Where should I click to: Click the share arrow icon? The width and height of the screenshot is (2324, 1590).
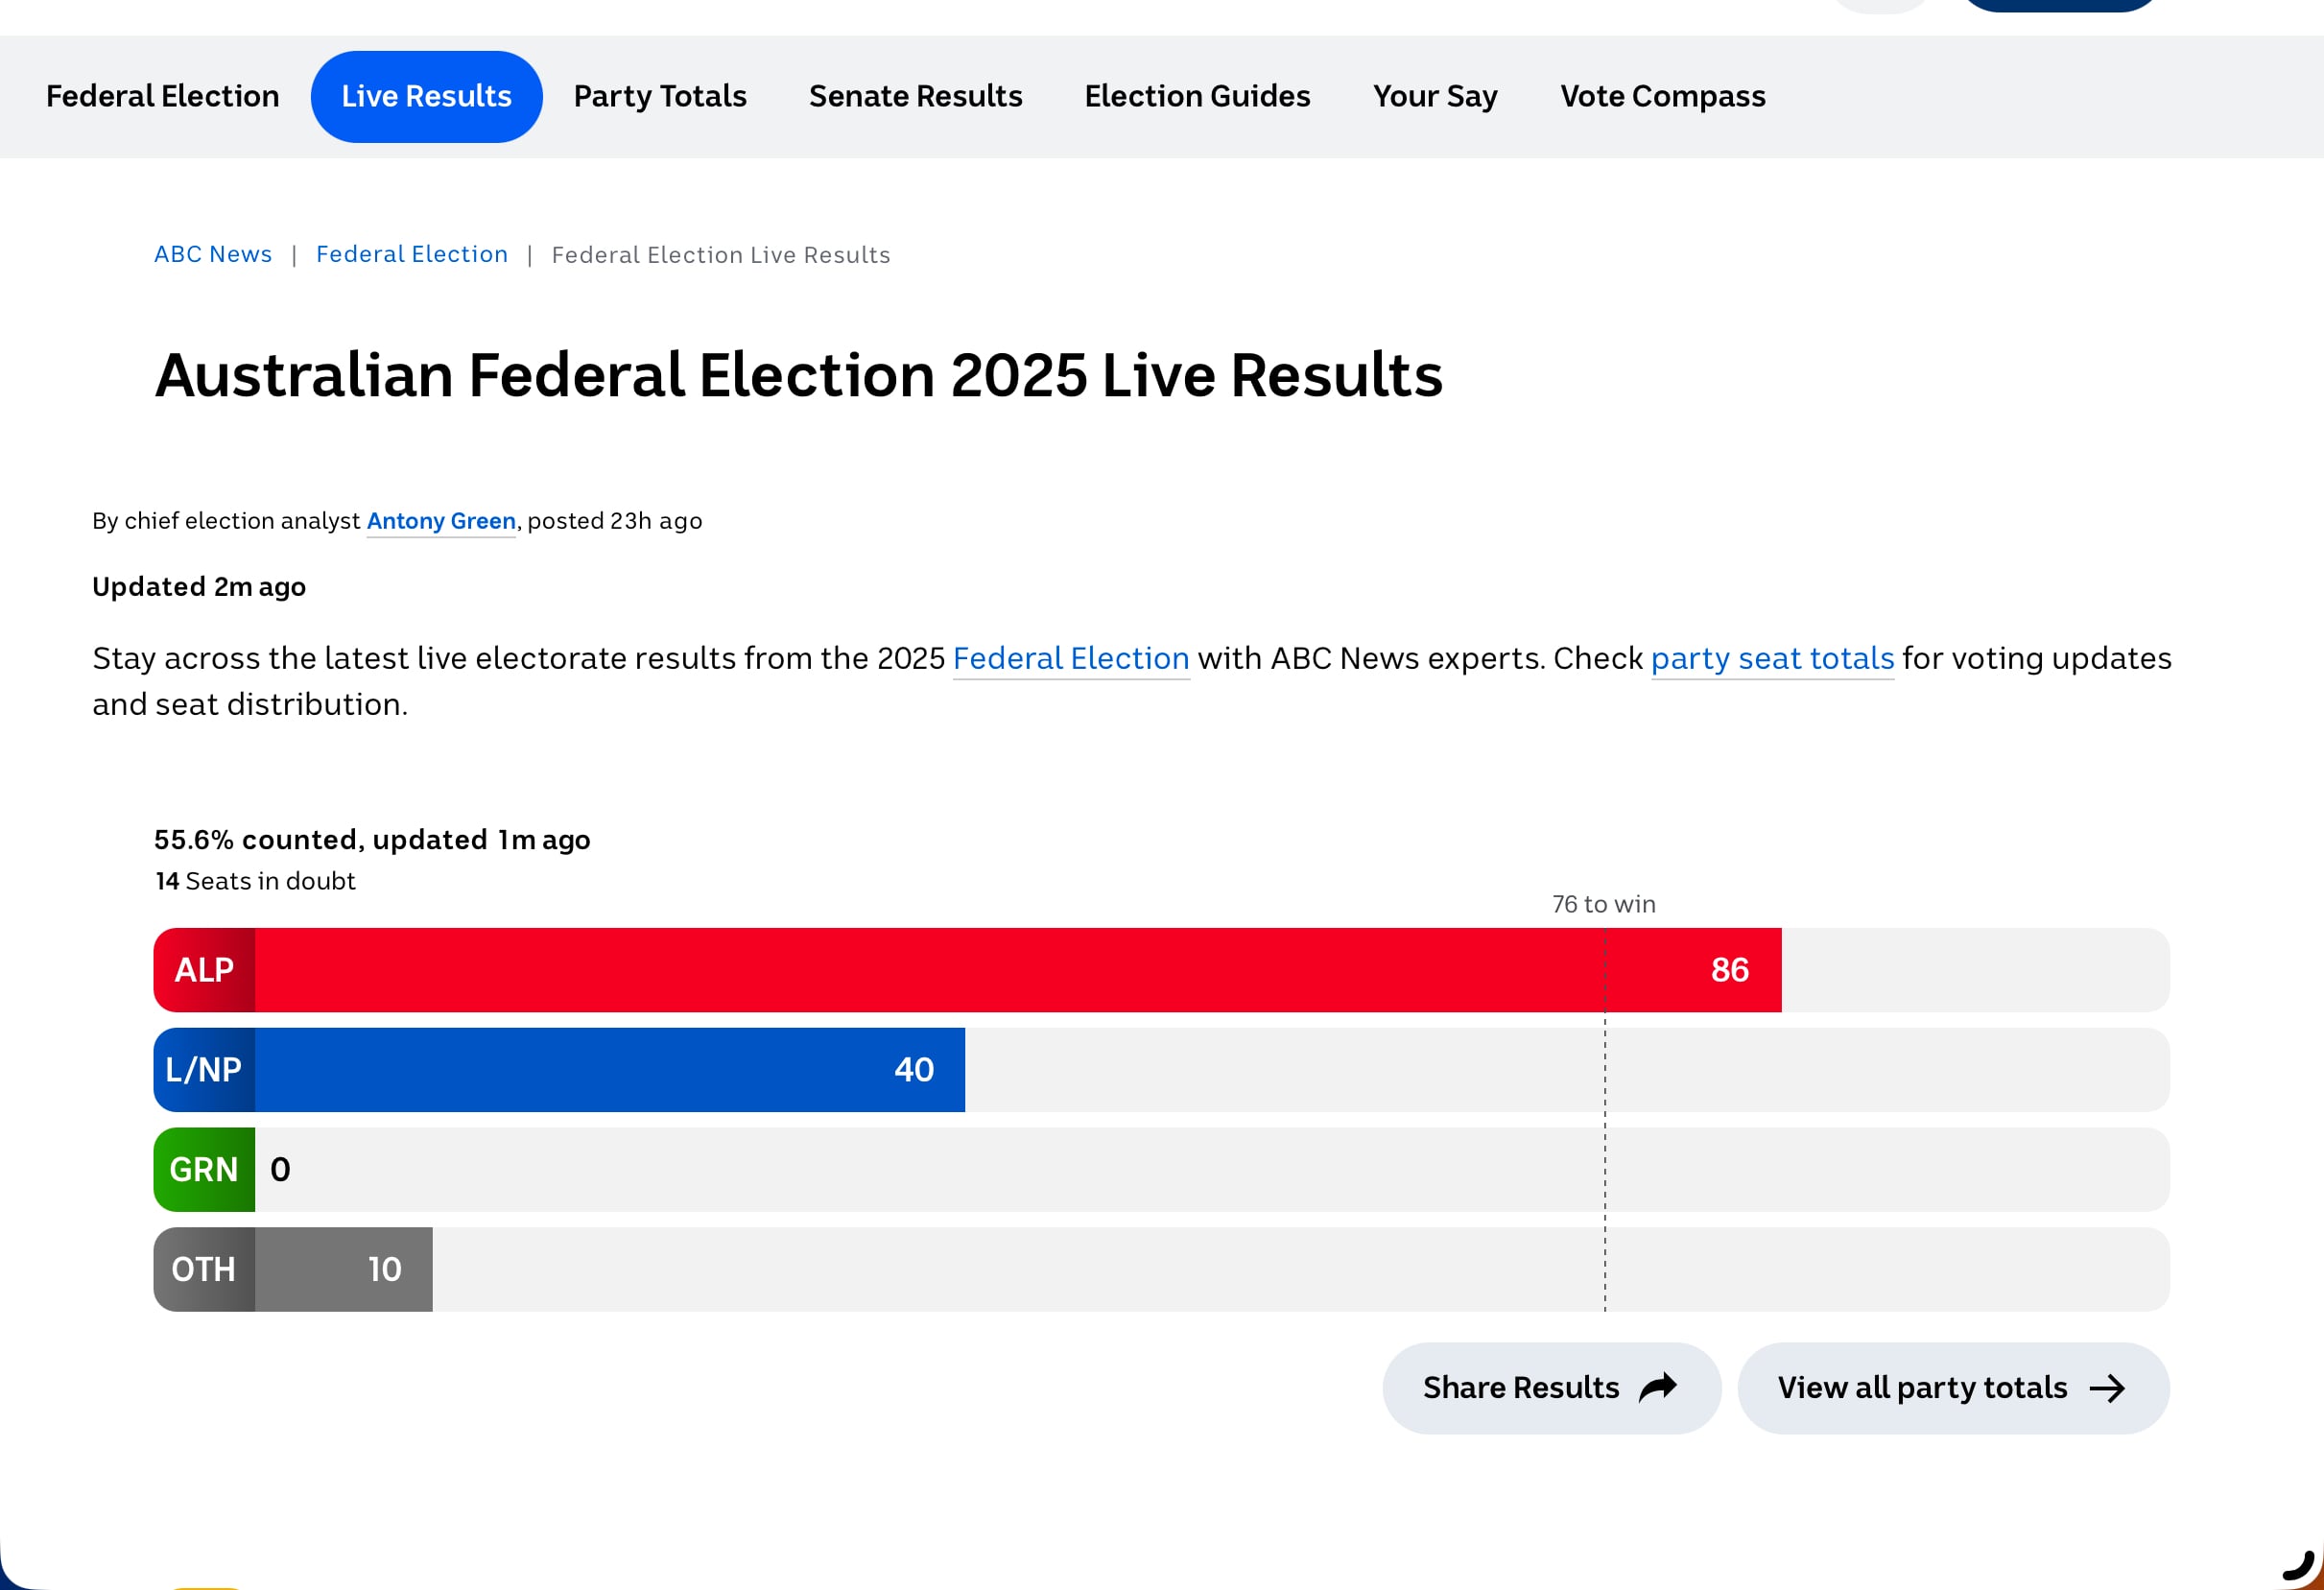1657,1387
